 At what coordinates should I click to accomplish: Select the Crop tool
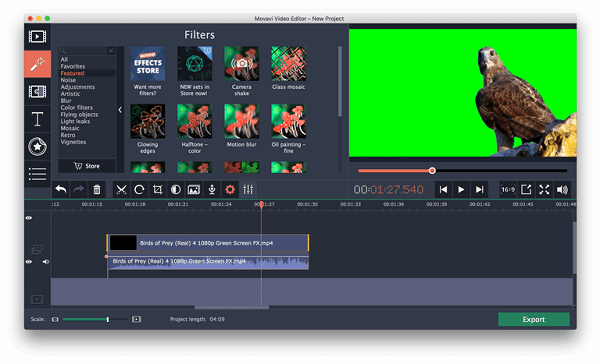(157, 189)
